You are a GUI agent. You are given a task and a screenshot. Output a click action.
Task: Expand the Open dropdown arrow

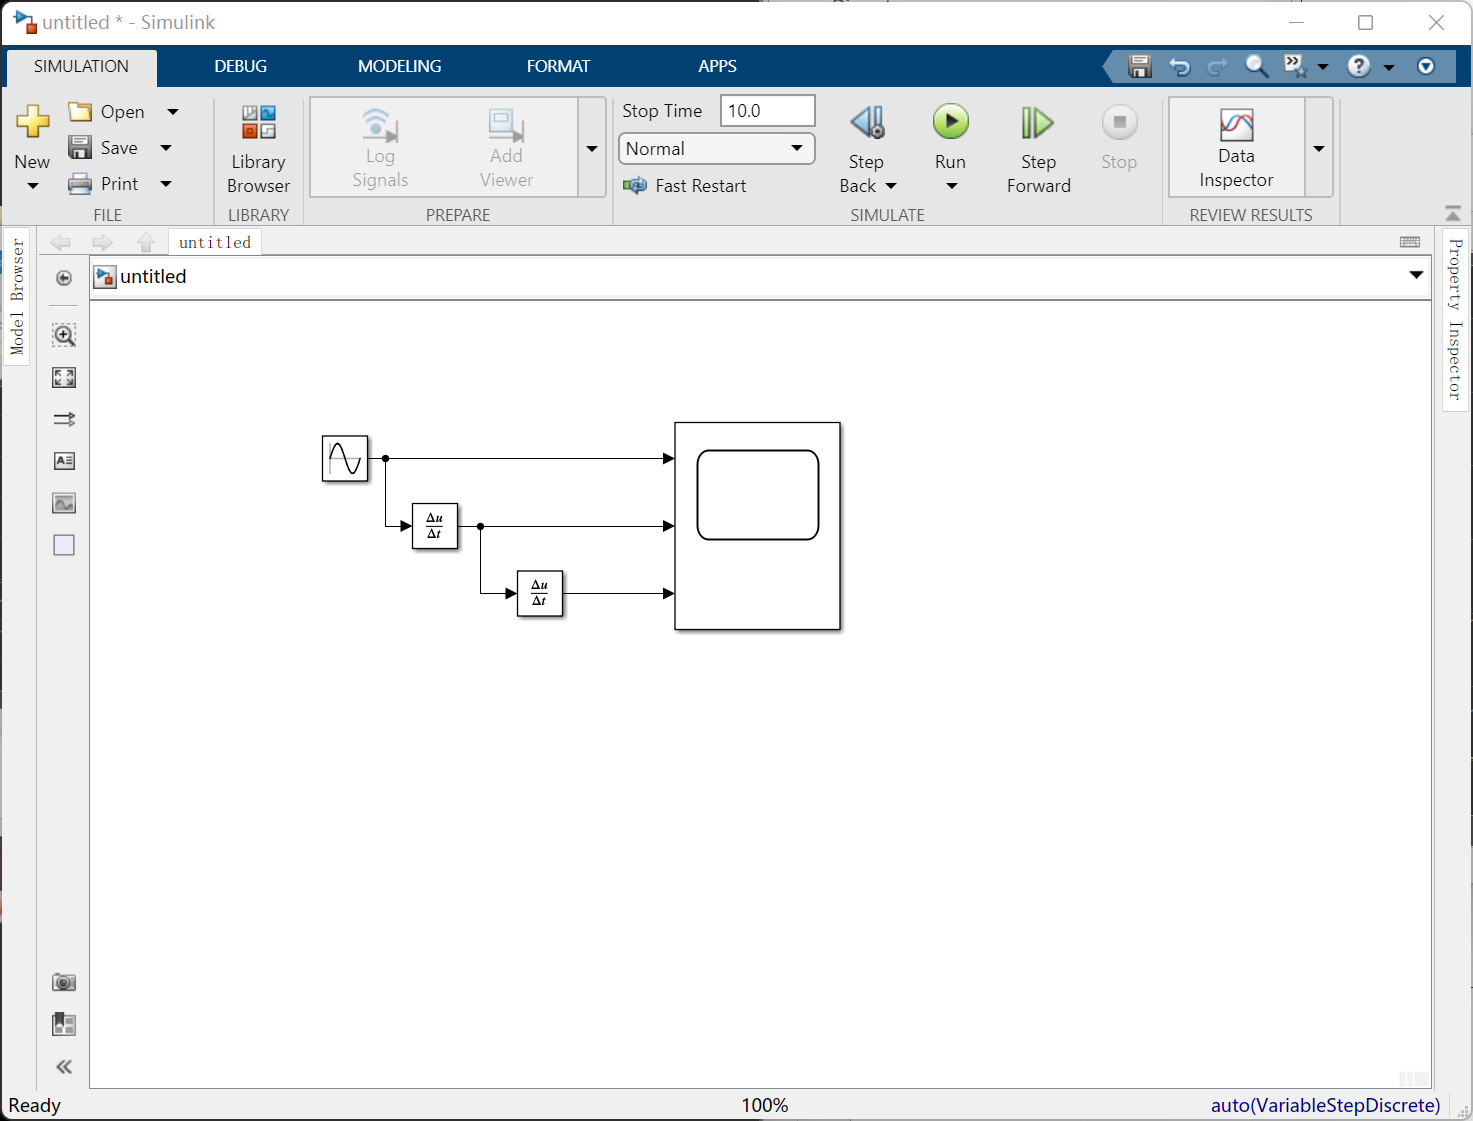tap(172, 111)
